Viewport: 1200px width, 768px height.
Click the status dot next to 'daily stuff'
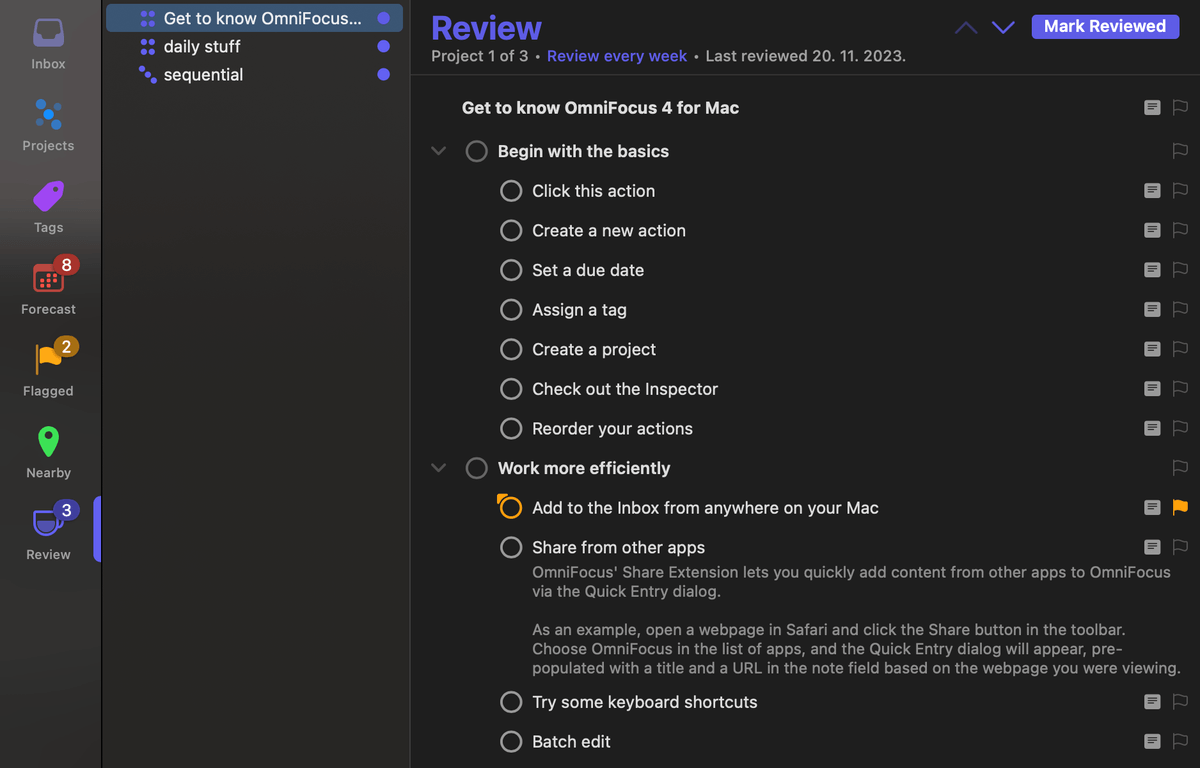click(382, 45)
